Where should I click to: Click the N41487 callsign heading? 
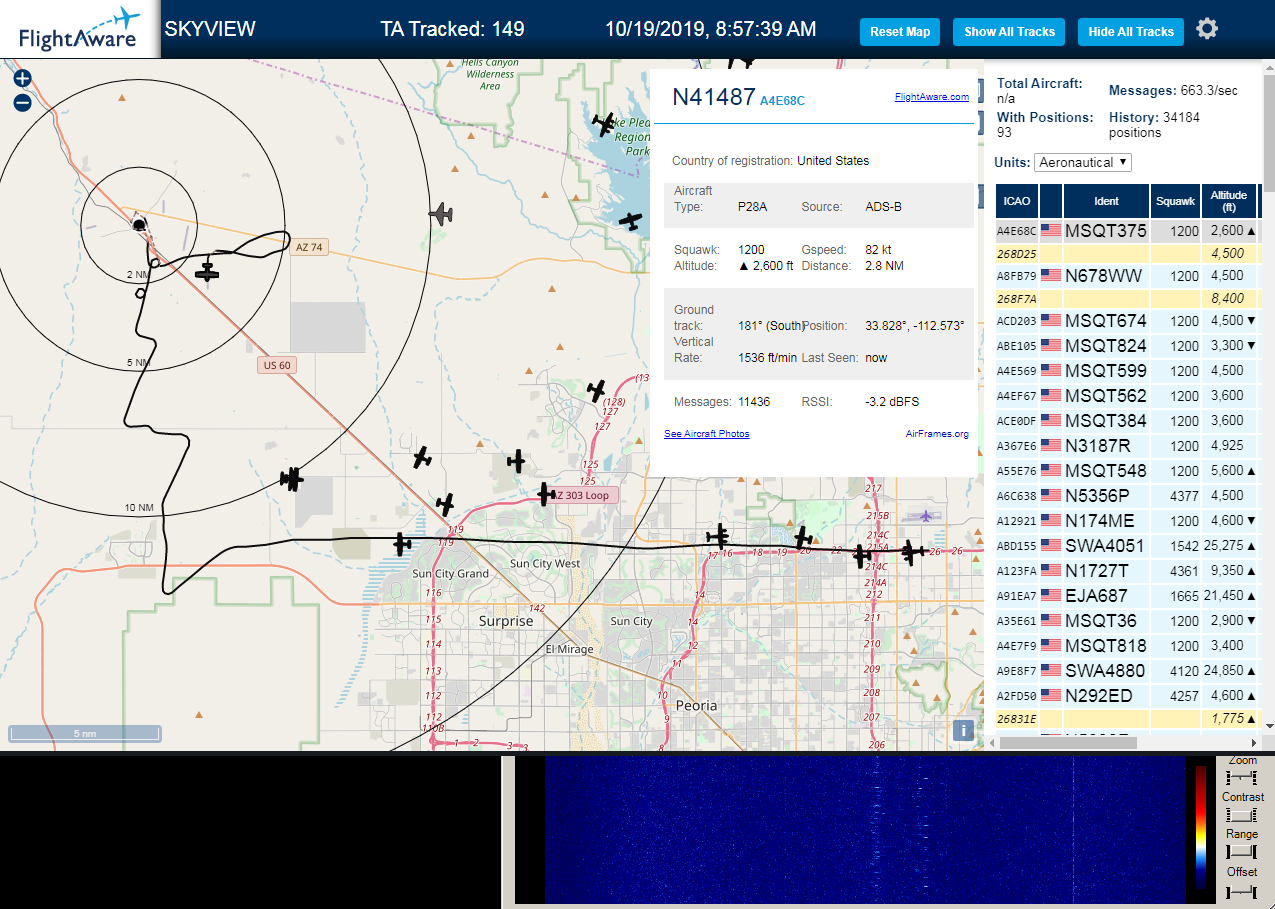pos(713,97)
